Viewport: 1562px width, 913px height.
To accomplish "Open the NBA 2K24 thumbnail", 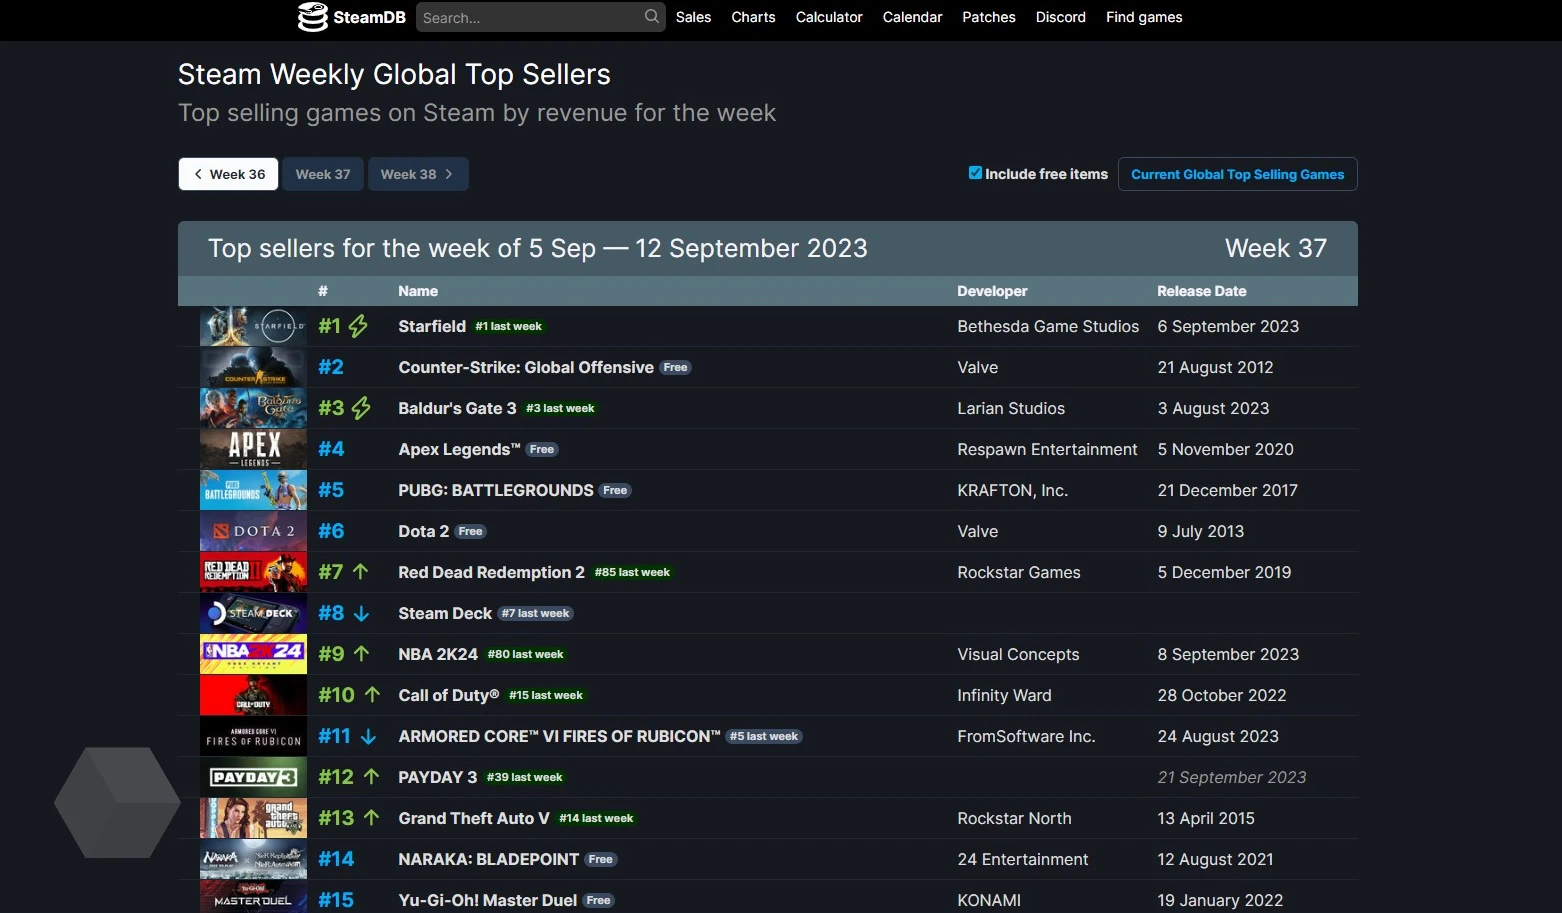I will point(253,654).
